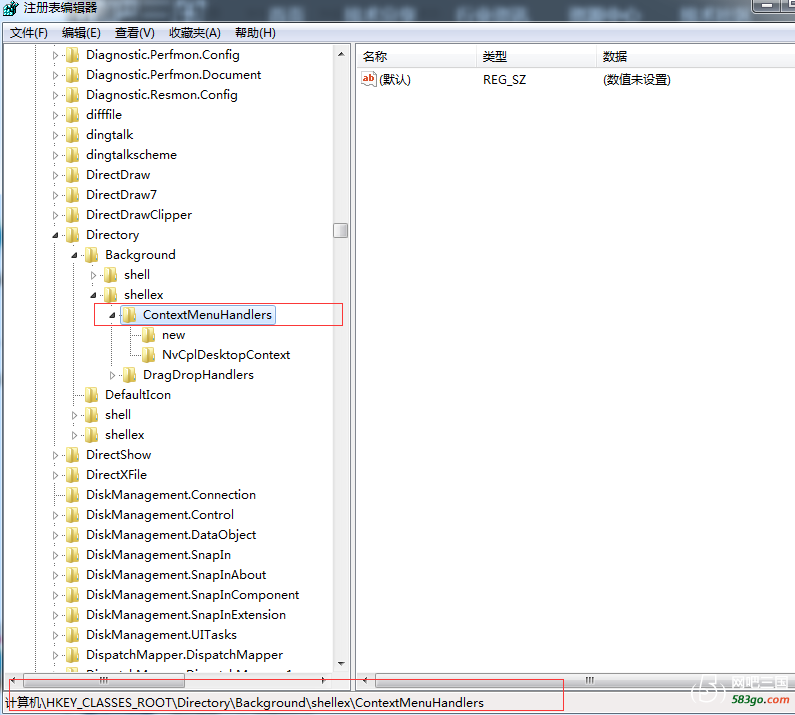This screenshot has width=795, height=715.
Task: Expand the DirectDraw7 node arrow
Action: pyautogui.click(x=55, y=195)
